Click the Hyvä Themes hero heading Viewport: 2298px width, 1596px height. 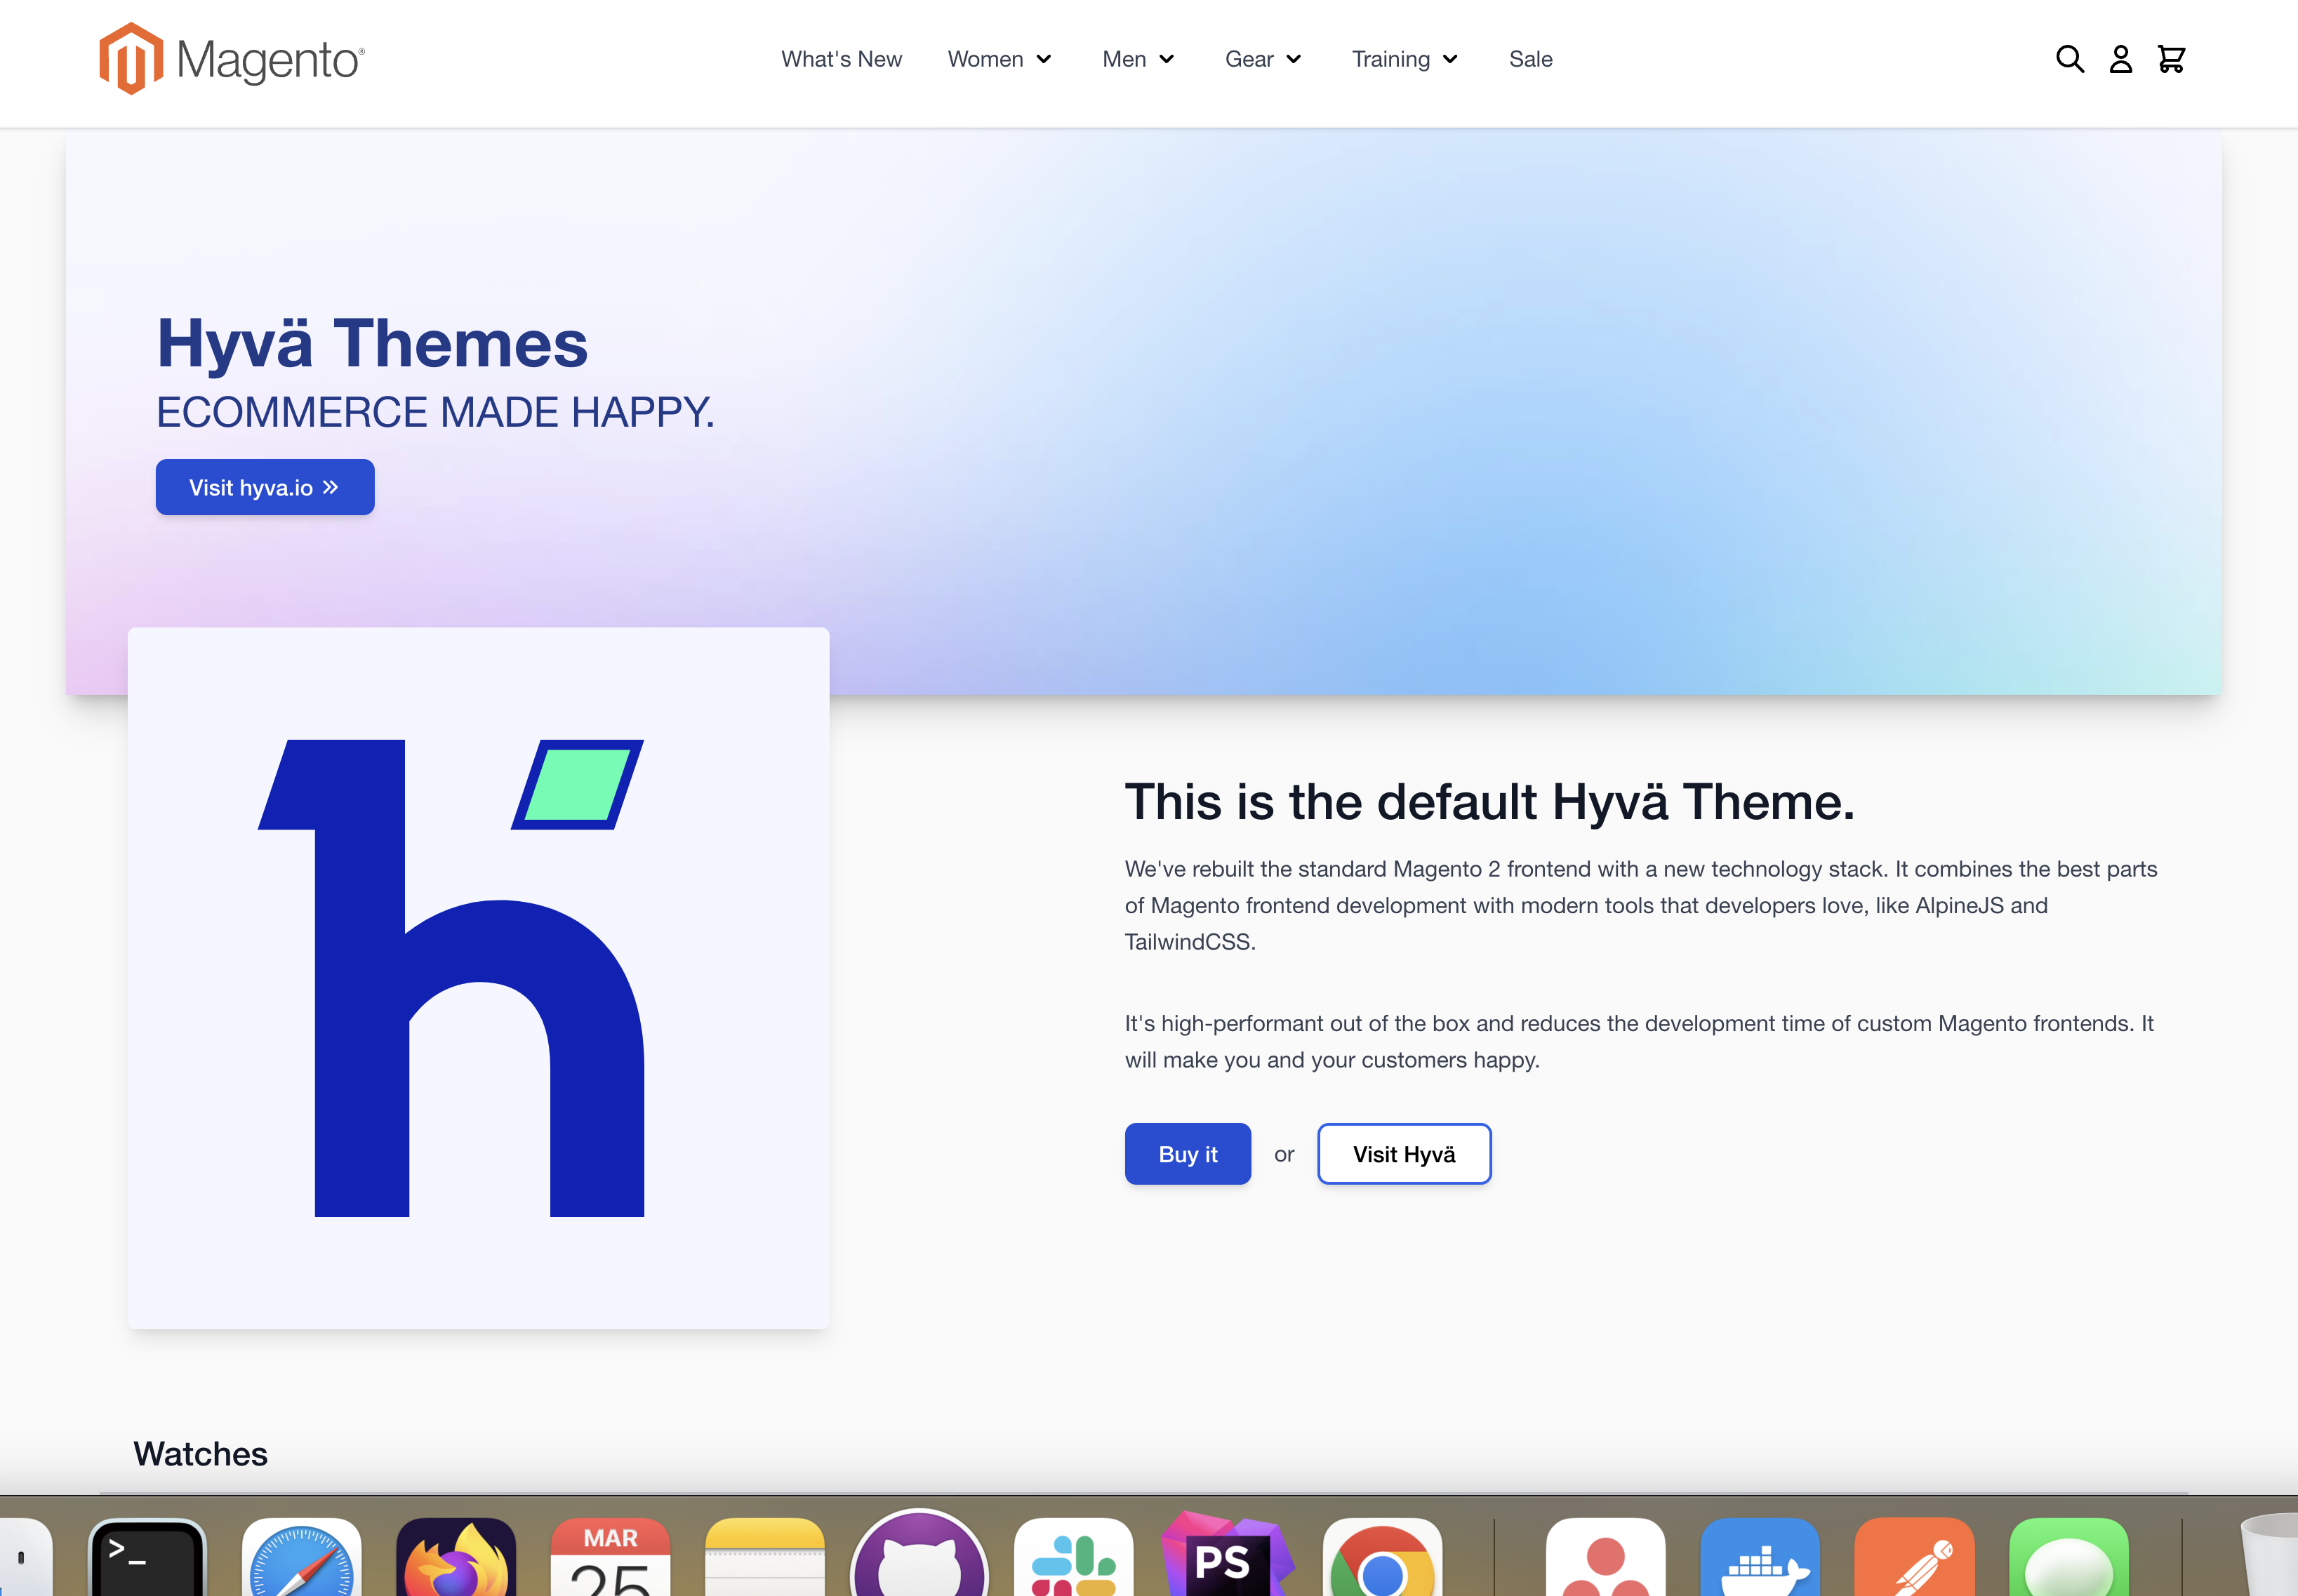372,343
